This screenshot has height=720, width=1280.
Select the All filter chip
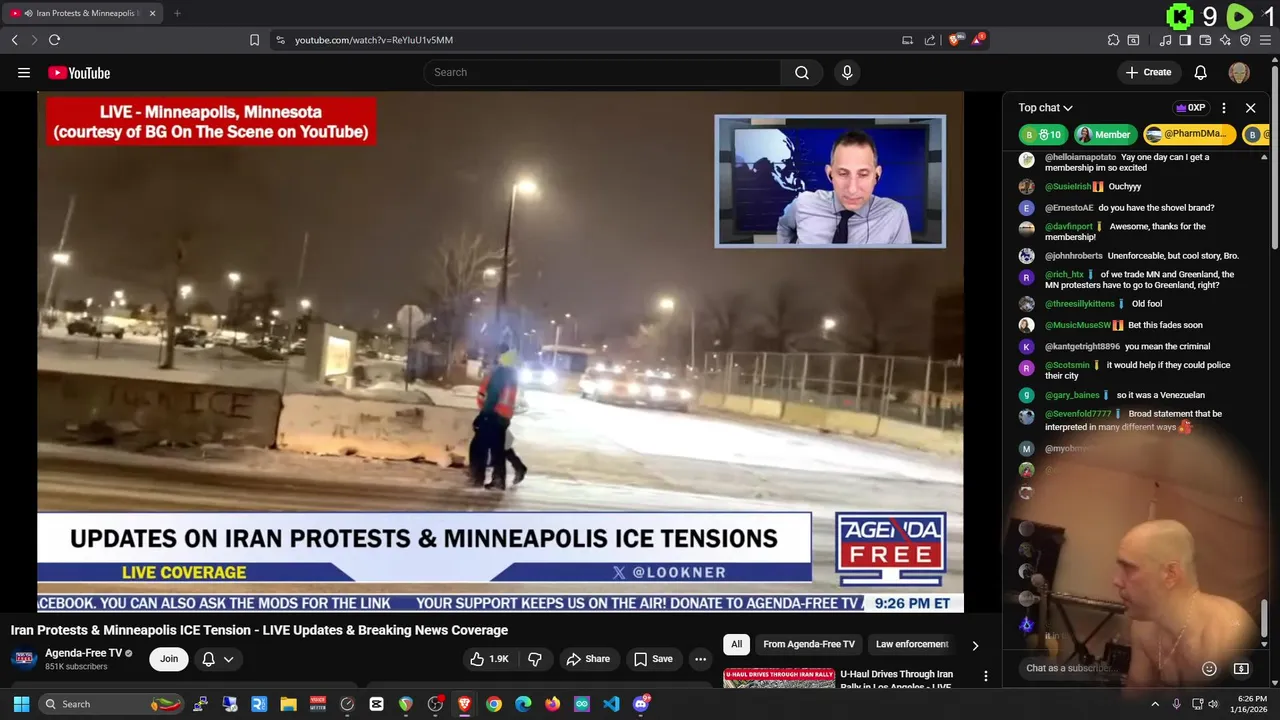click(x=736, y=644)
